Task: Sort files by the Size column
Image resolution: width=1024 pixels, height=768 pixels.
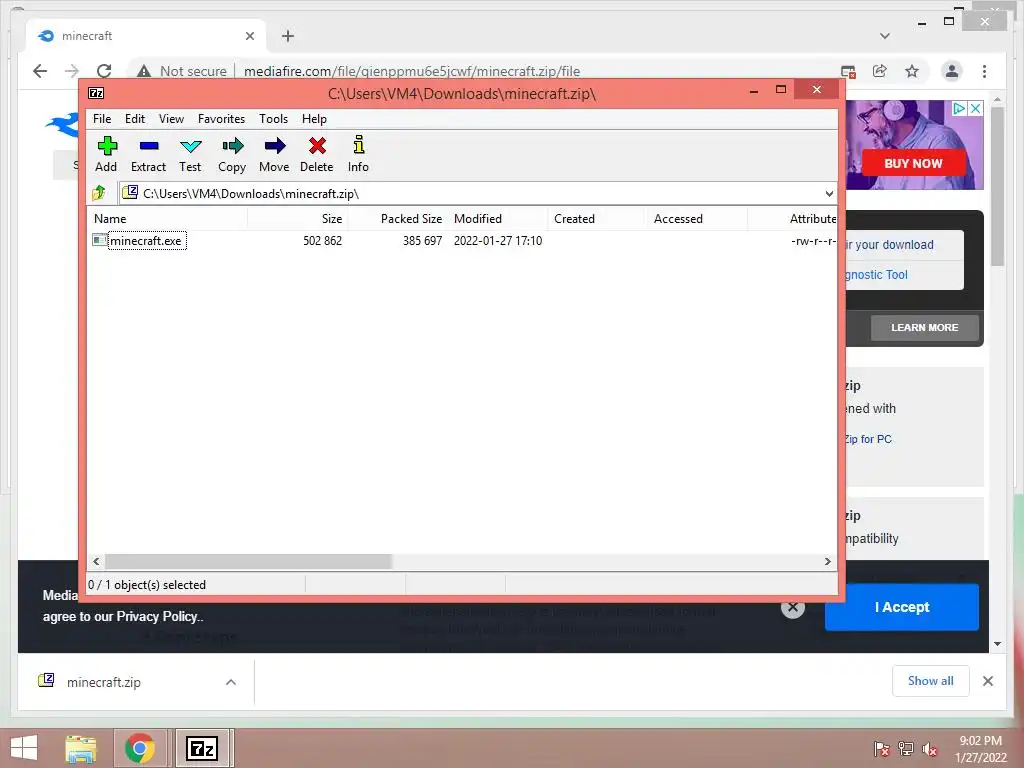Action: click(x=297, y=219)
